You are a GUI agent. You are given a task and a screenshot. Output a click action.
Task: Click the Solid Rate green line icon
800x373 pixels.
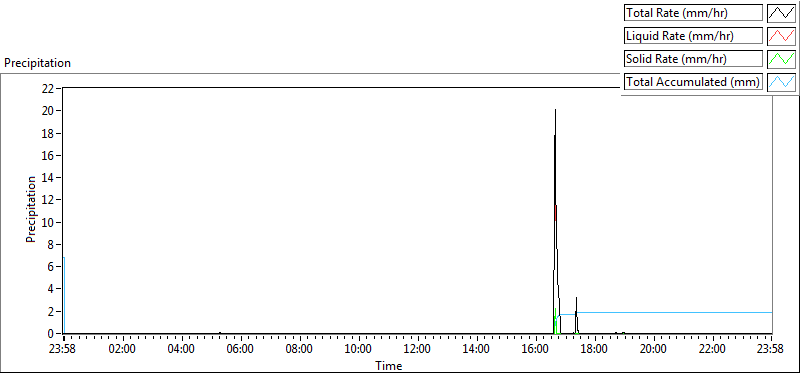tap(782, 58)
